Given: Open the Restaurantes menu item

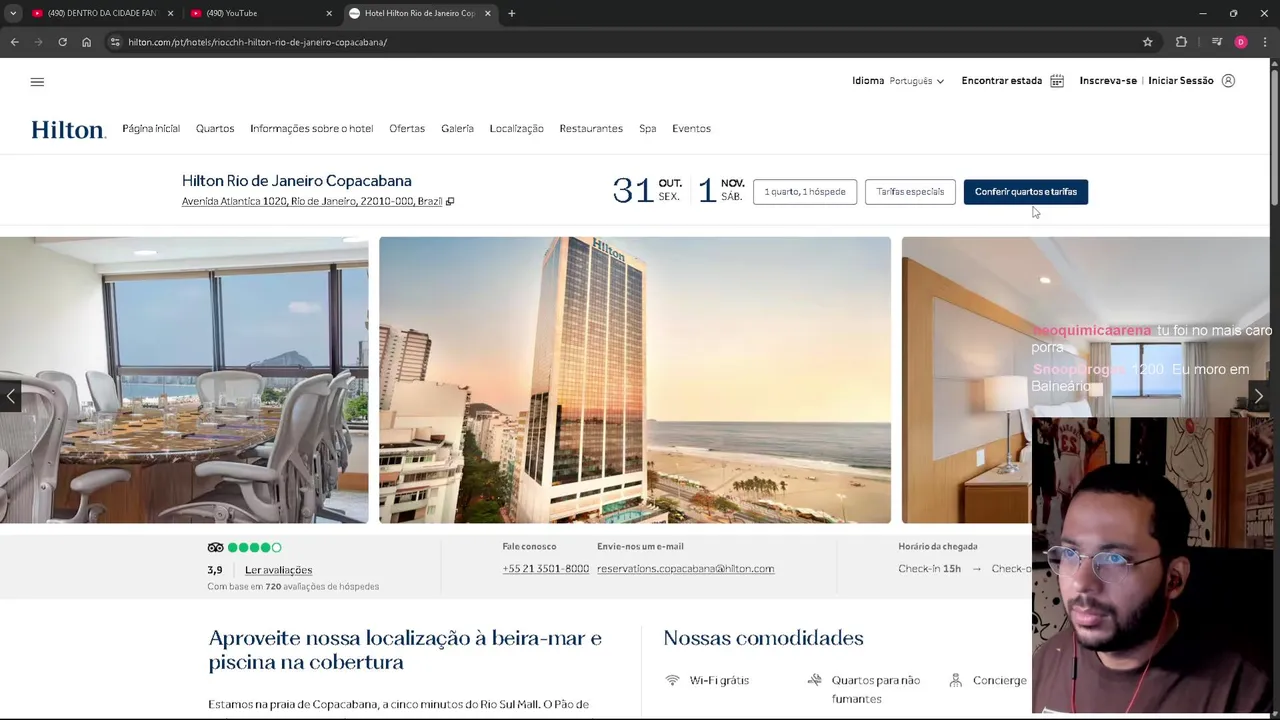Looking at the screenshot, I should (591, 129).
